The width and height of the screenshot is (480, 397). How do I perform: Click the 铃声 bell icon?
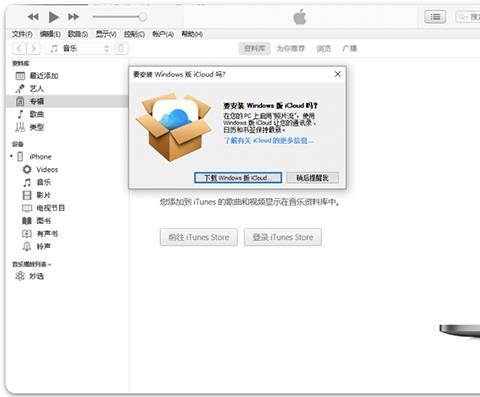pos(27,247)
